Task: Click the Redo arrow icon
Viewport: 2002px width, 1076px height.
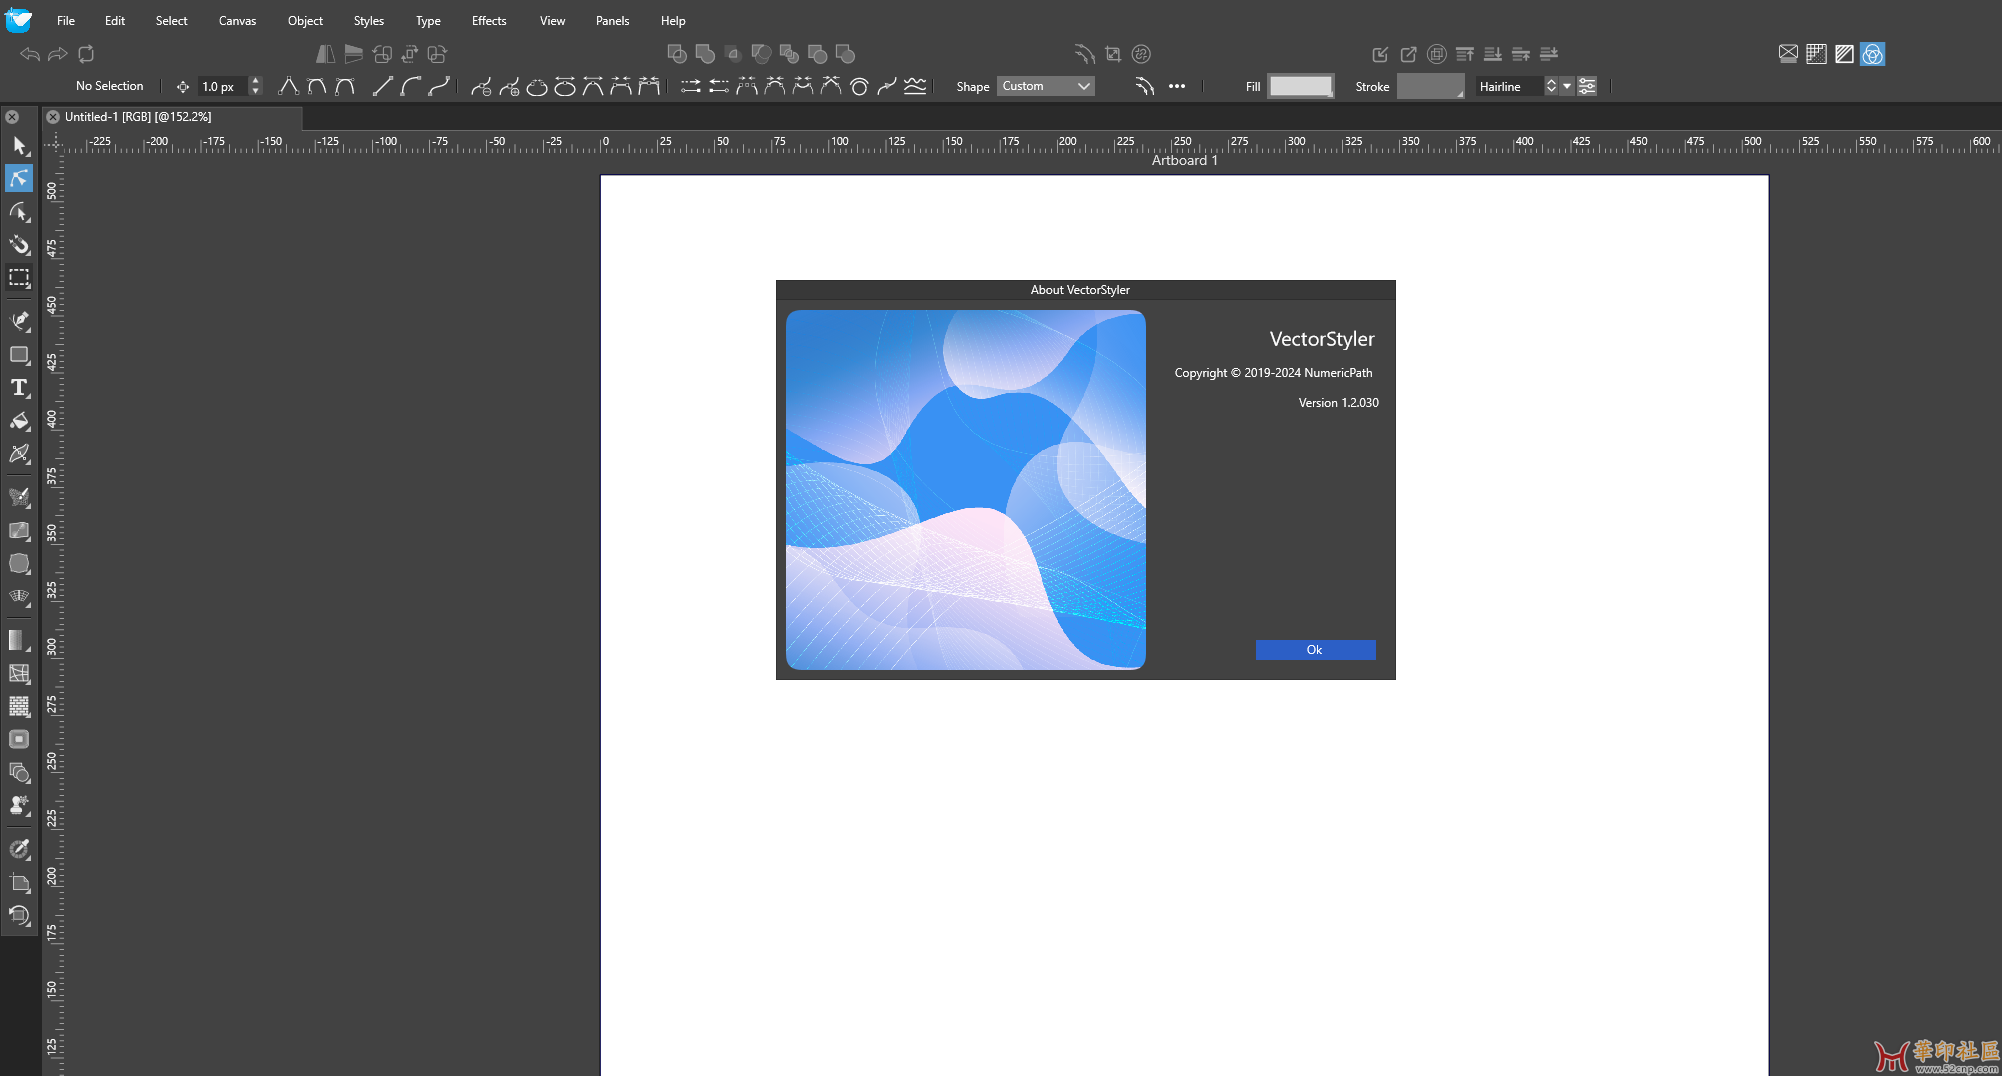Action: [x=58, y=54]
